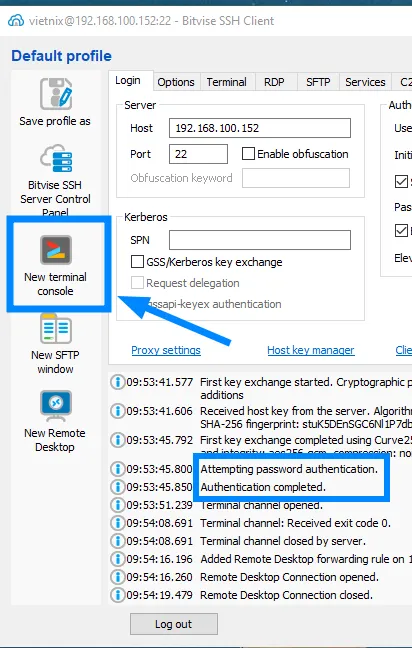Screen dimensions: 412x648
Task: Select the RDP tab
Action: point(274,82)
